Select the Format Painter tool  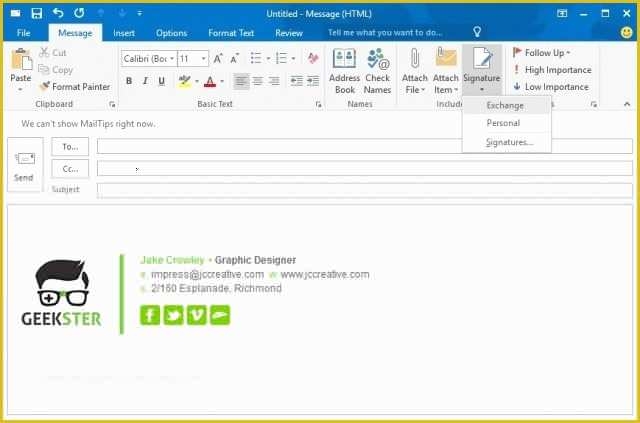coord(75,87)
